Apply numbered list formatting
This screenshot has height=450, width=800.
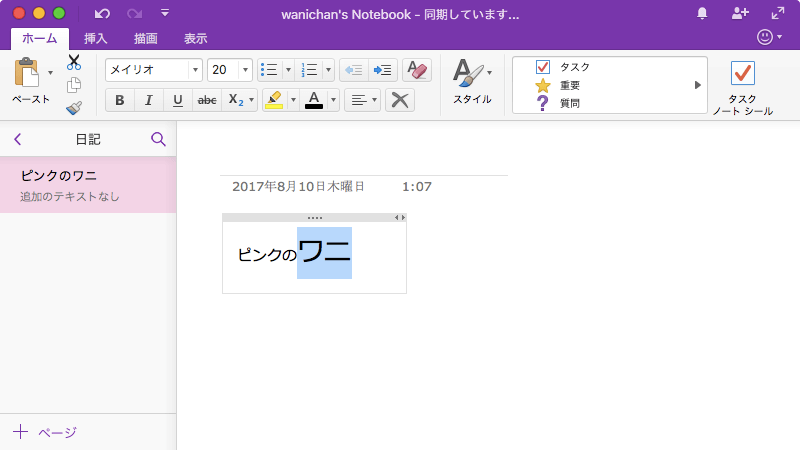click(309, 70)
